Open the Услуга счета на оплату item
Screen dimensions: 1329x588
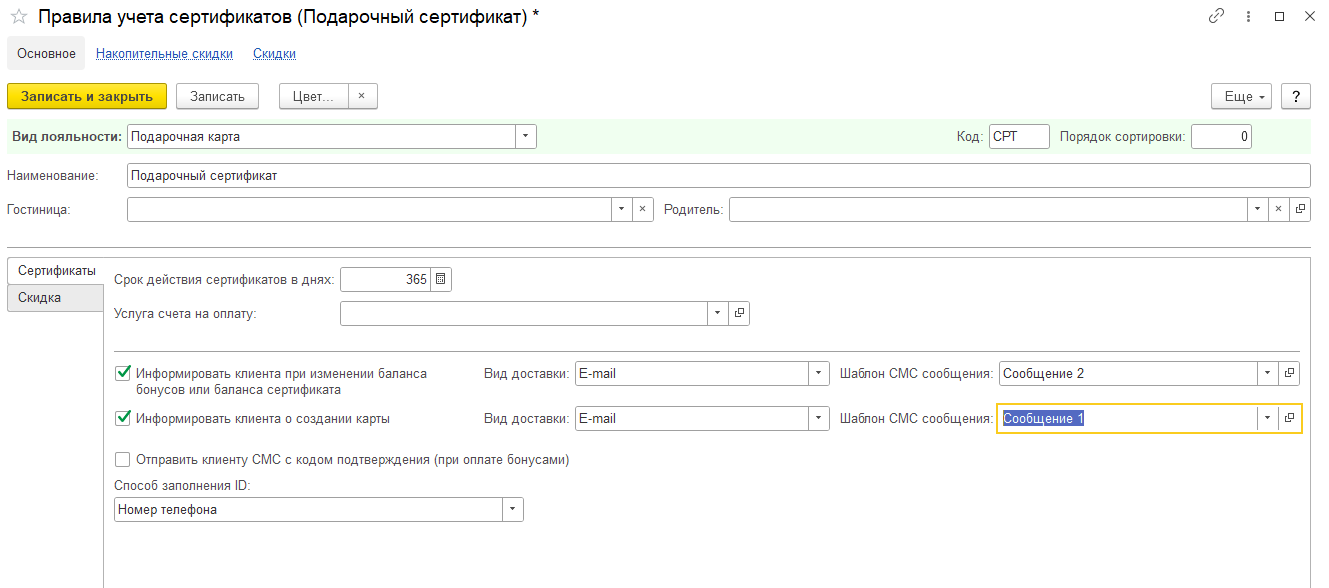pos(740,314)
